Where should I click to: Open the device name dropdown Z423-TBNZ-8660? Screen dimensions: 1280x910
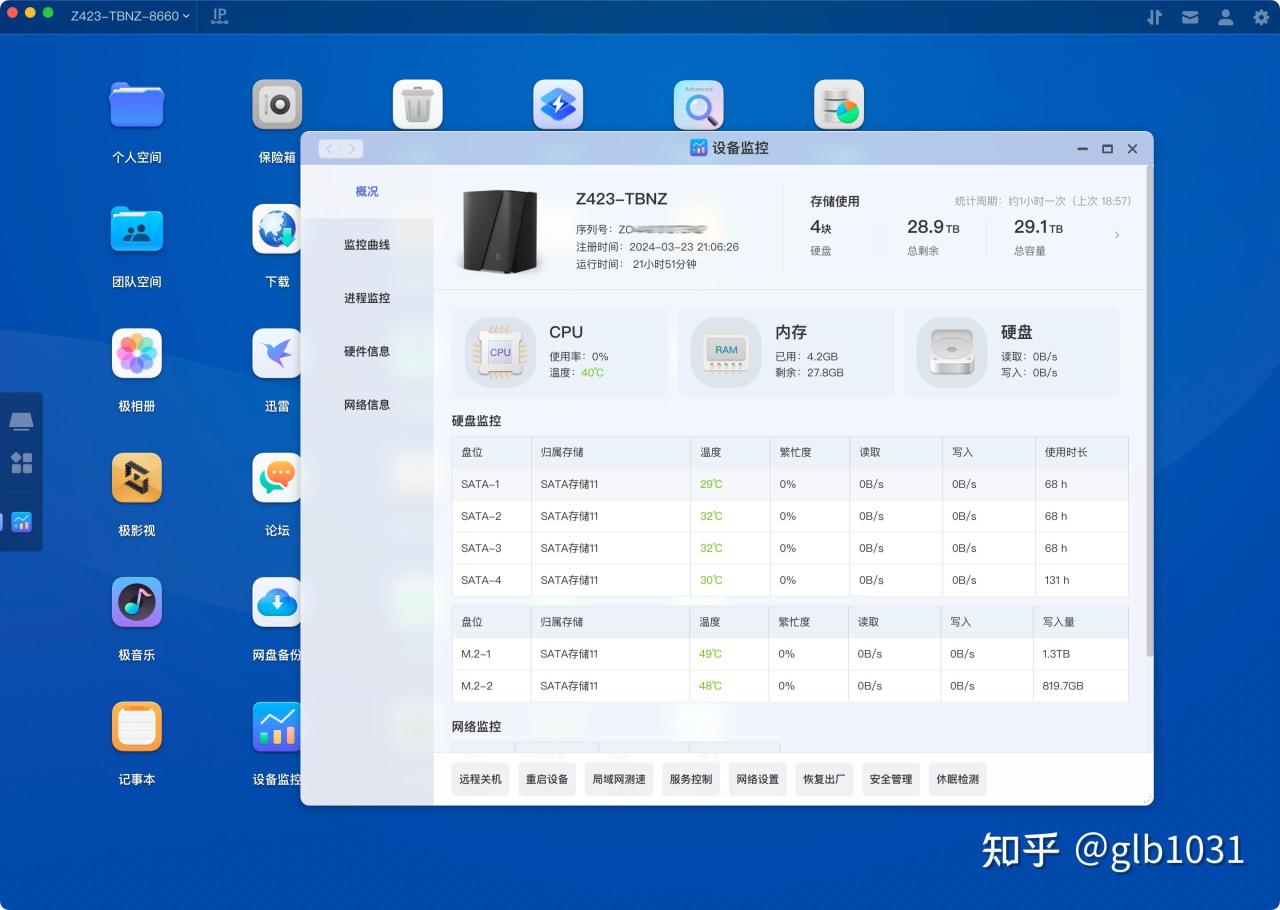[x=125, y=16]
